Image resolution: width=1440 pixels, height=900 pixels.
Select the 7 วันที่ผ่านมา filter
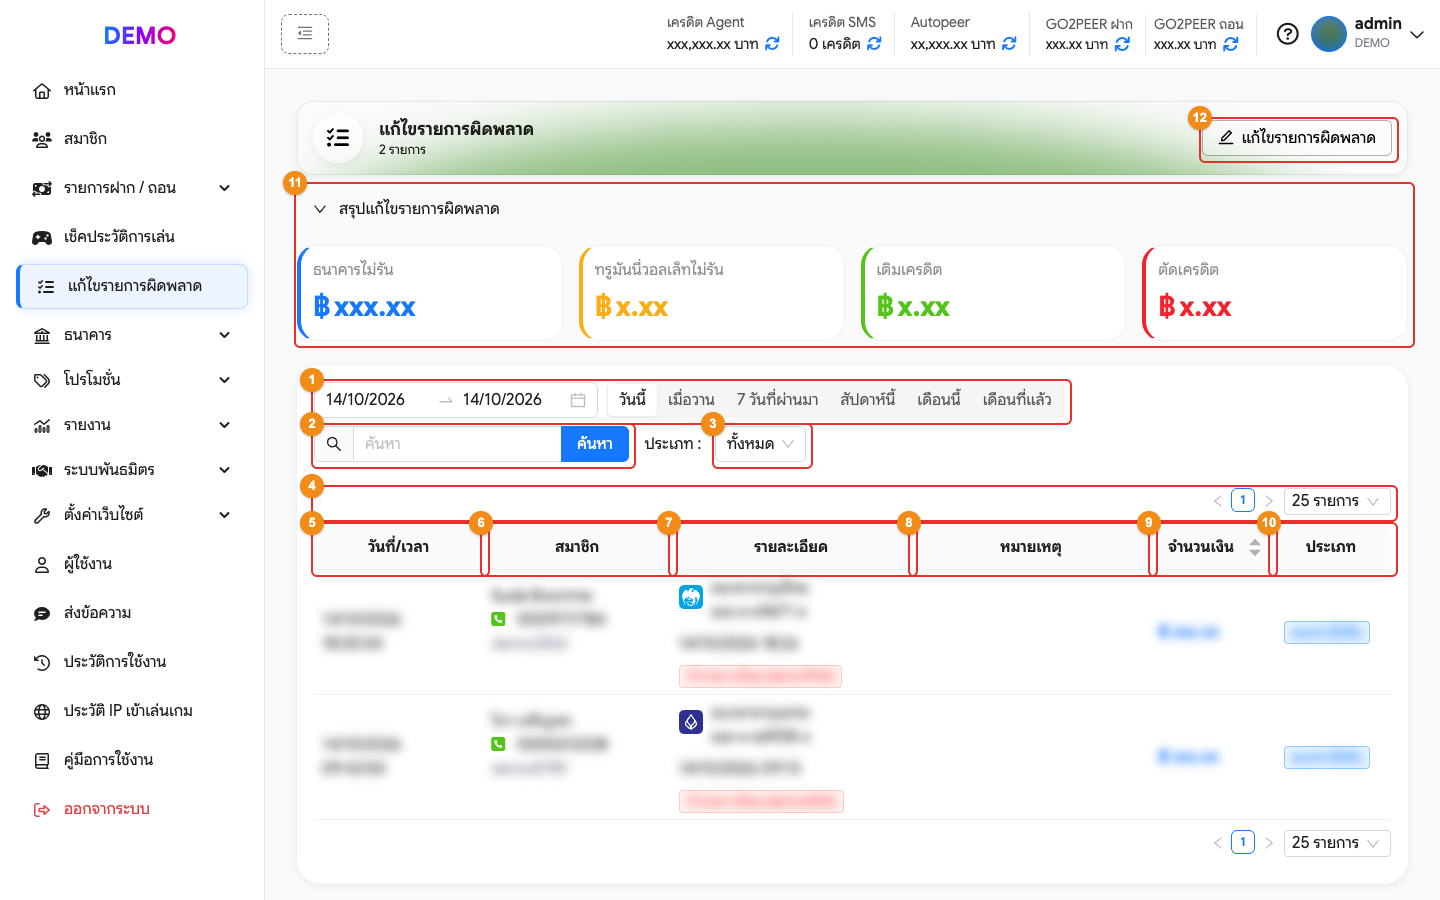click(777, 400)
